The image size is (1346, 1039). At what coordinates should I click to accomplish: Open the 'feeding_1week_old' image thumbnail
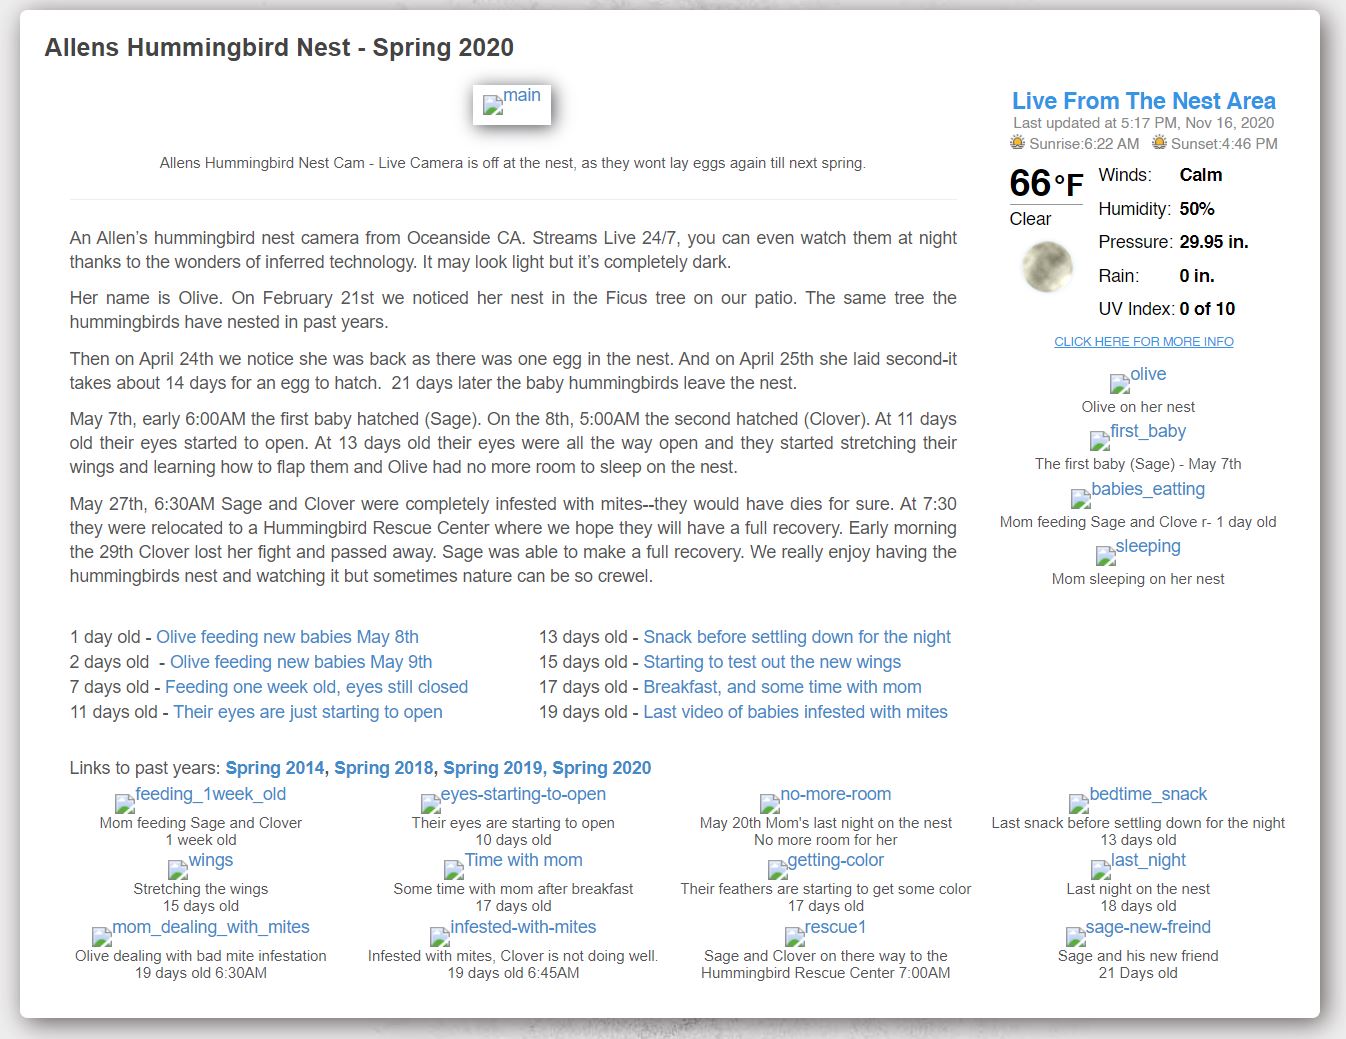click(201, 797)
